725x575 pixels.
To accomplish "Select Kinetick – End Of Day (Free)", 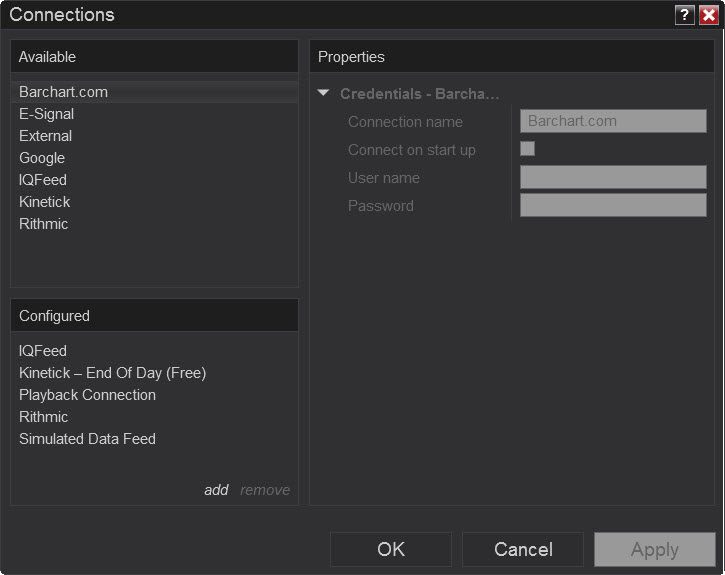I will 112,373.
